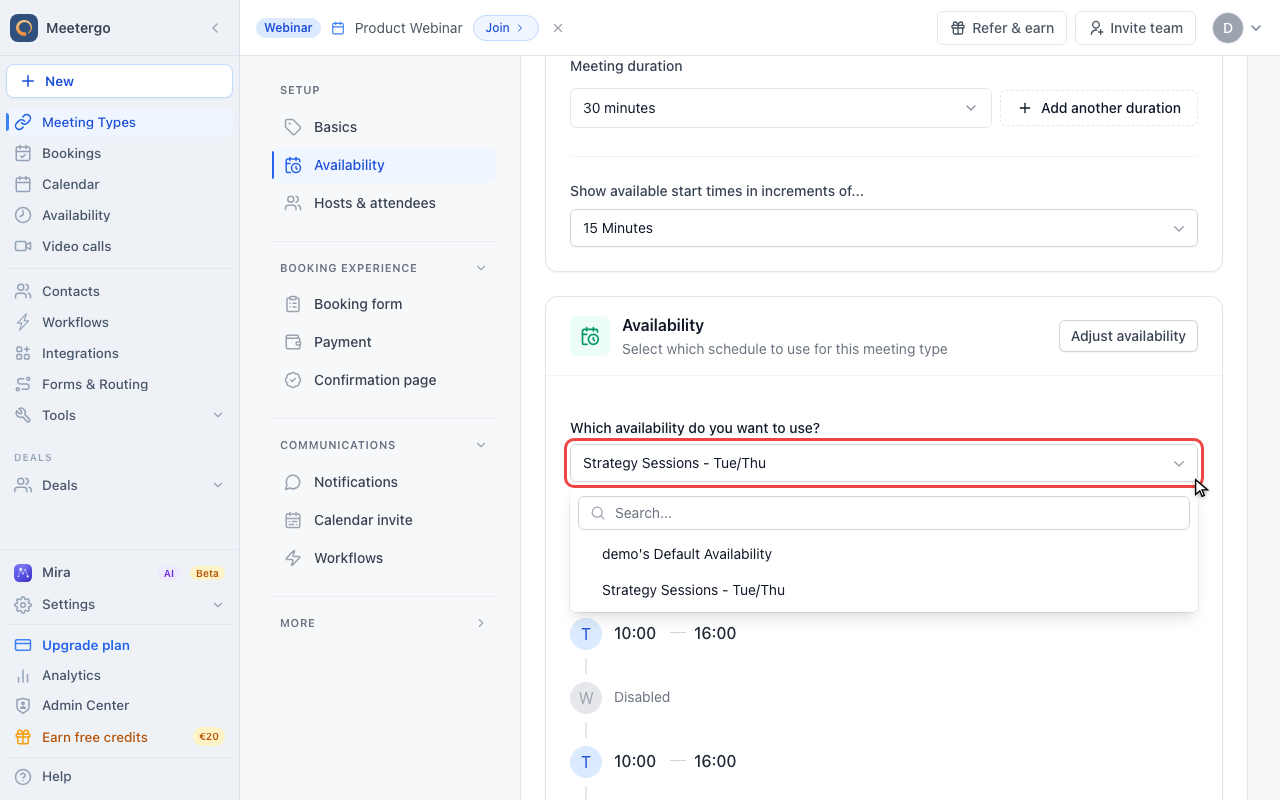Expand the Deals chevron

click(x=218, y=485)
